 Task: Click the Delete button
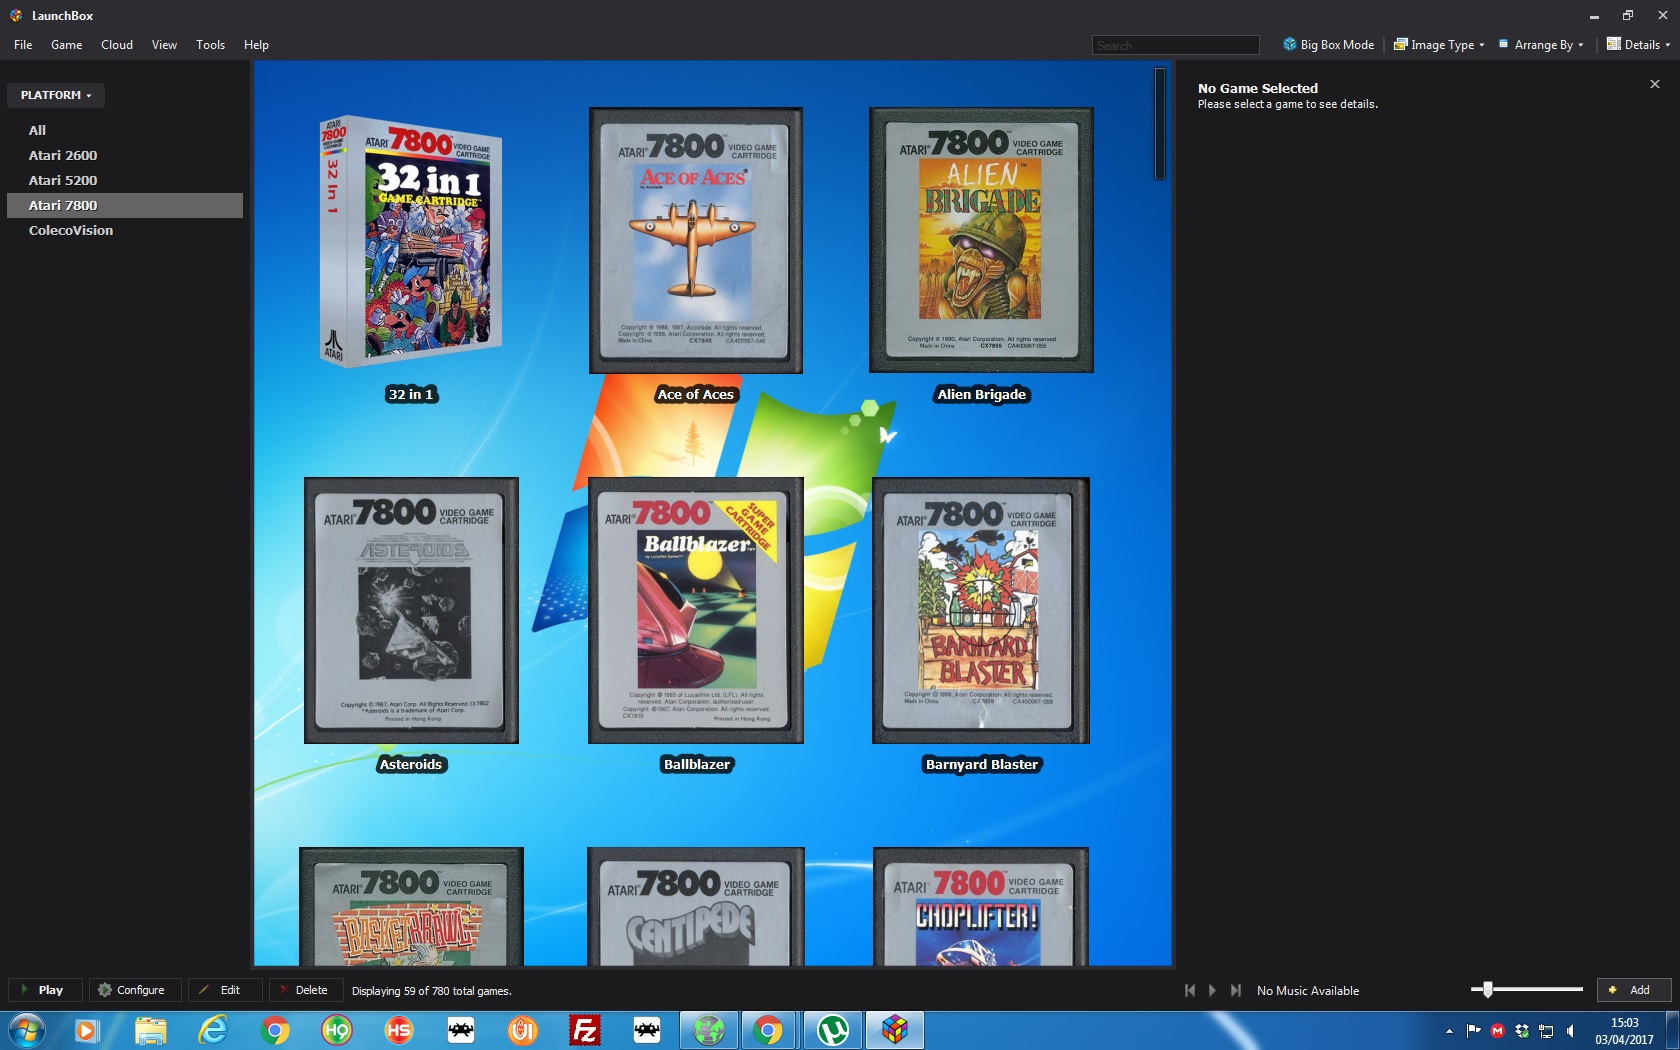coord(306,990)
